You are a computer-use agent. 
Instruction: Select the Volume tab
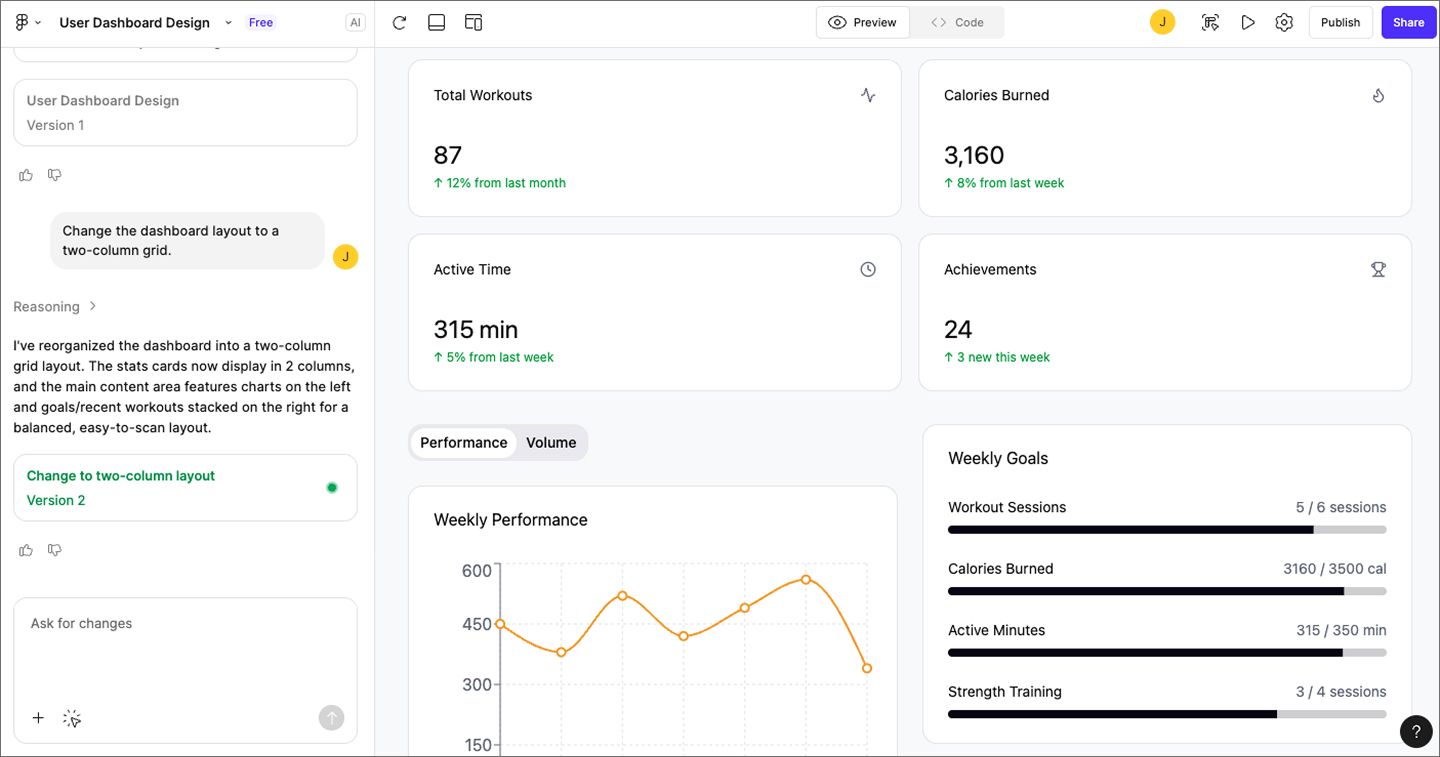click(551, 442)
